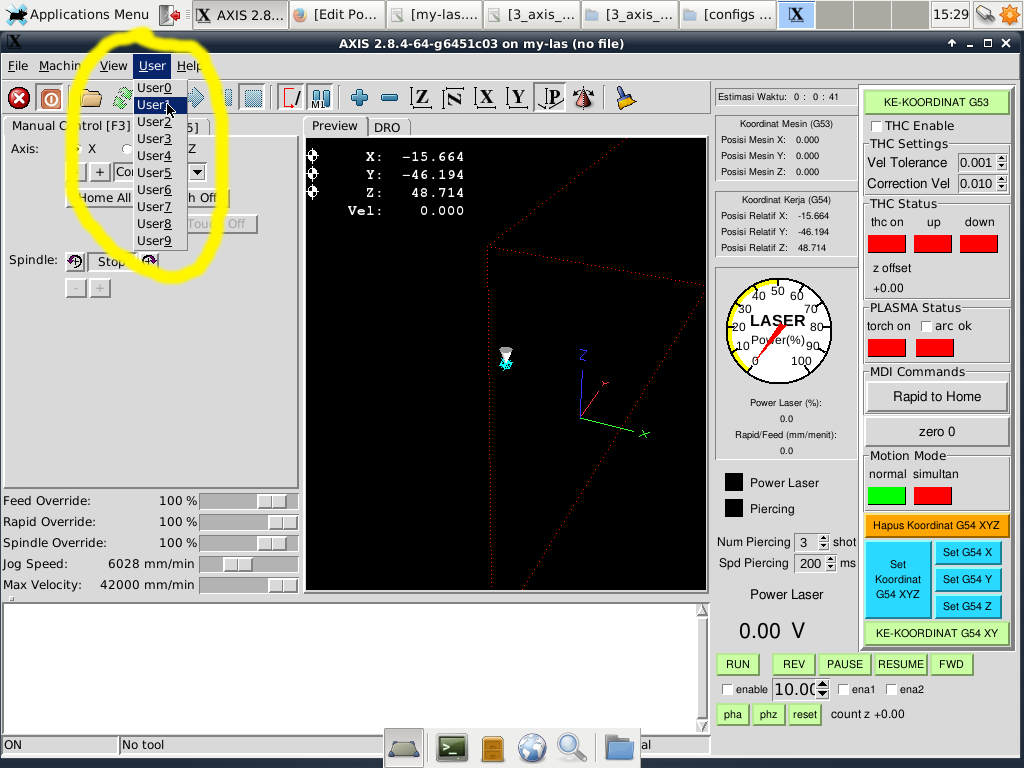The image size is (1024, 768).
Task: Click the Hapus Koordinat G54 XYZ button
Action: 937,525
